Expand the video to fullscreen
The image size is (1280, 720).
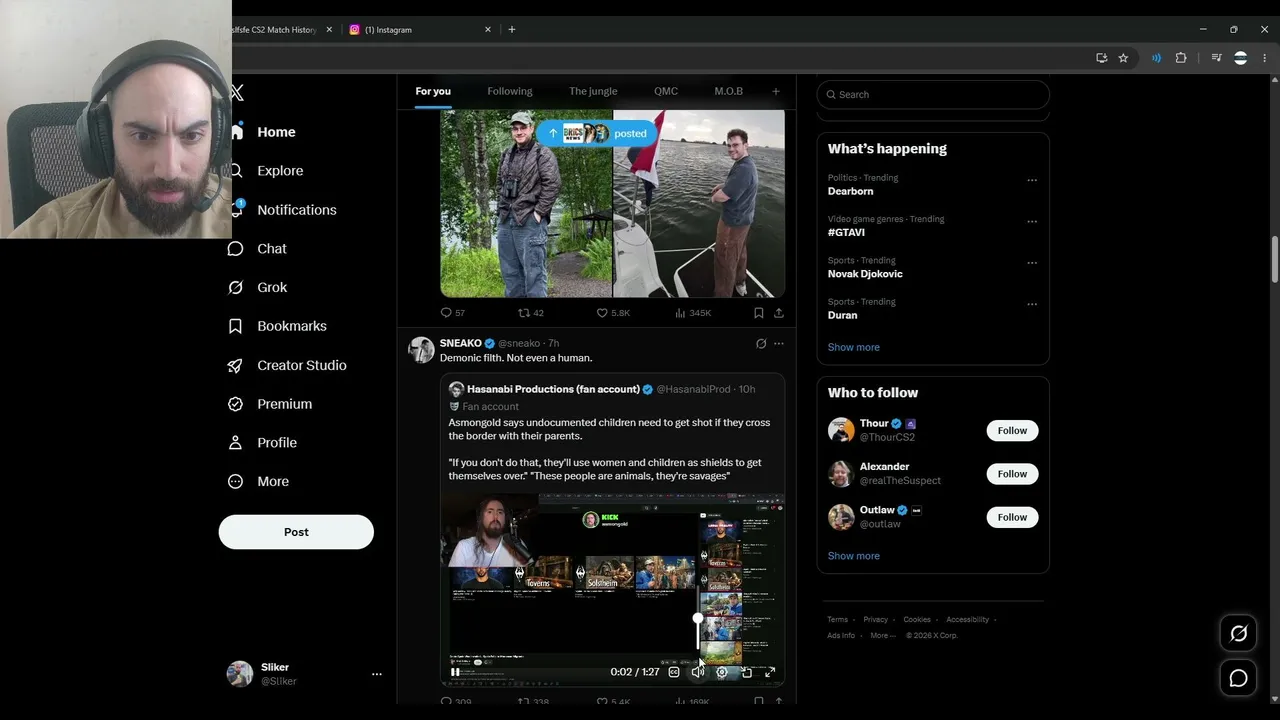tap(770, 672)
